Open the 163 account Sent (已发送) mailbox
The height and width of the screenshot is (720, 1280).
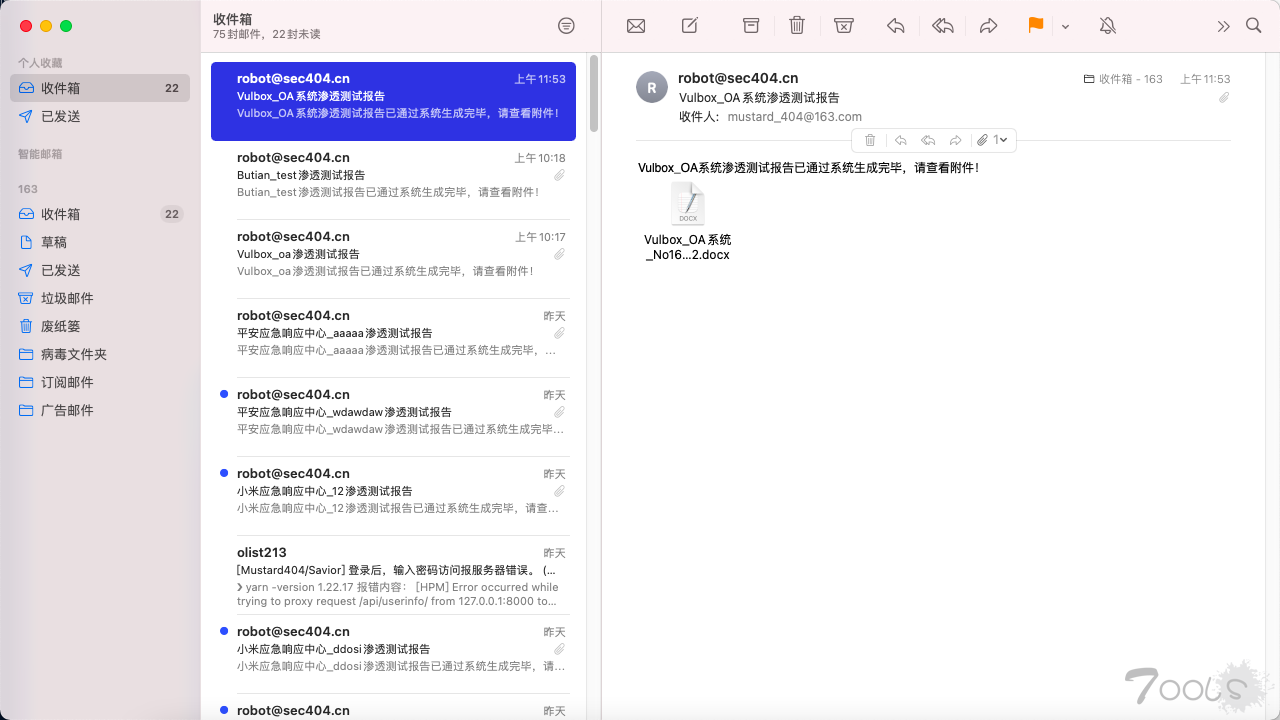tap(98, 270)
